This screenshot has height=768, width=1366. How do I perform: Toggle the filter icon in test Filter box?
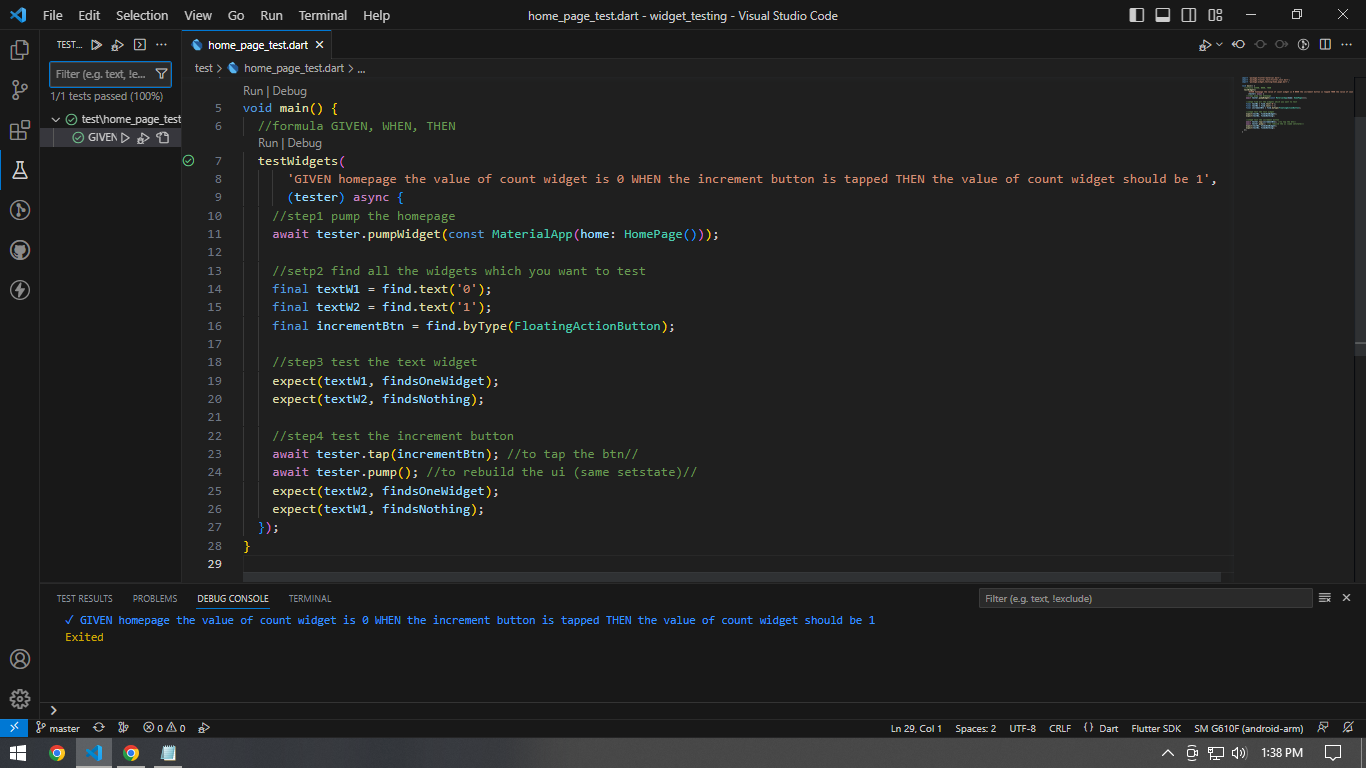pyautogui.click(x=162, y=73)
